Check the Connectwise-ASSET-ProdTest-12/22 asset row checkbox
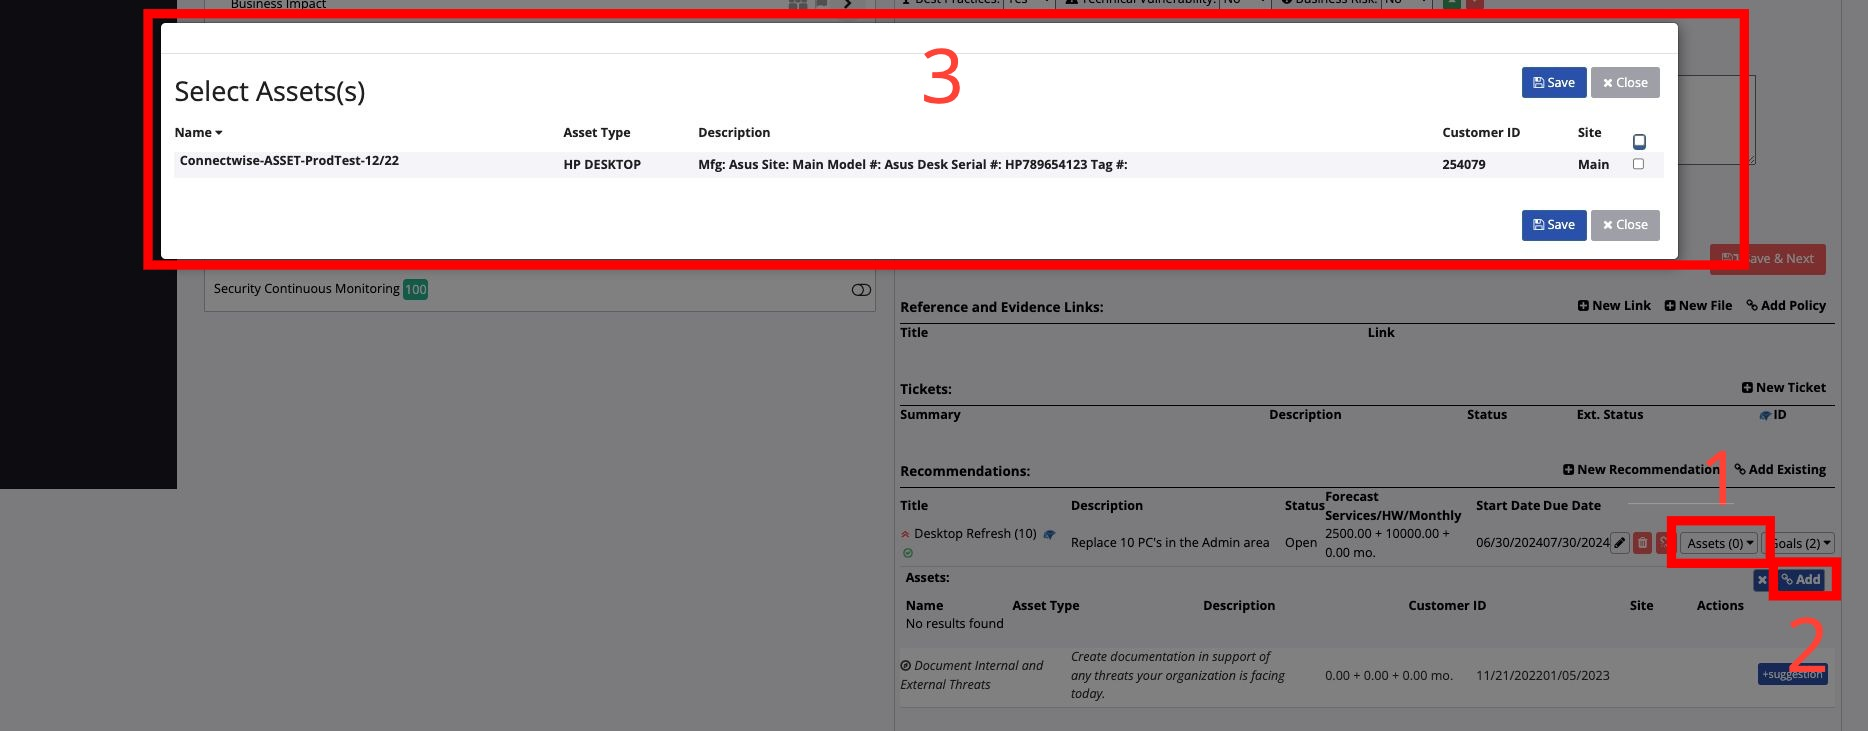This screenshot has width=1868, height=731. click(1638, 164)
